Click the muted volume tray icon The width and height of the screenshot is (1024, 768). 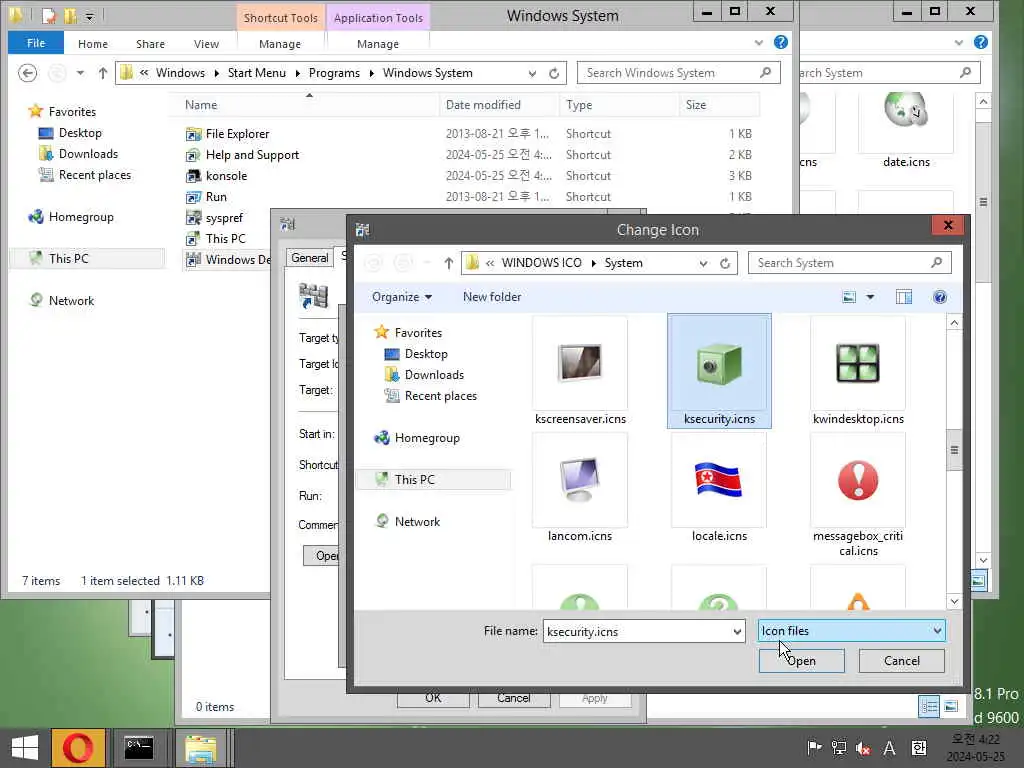[x=863, y=748]
